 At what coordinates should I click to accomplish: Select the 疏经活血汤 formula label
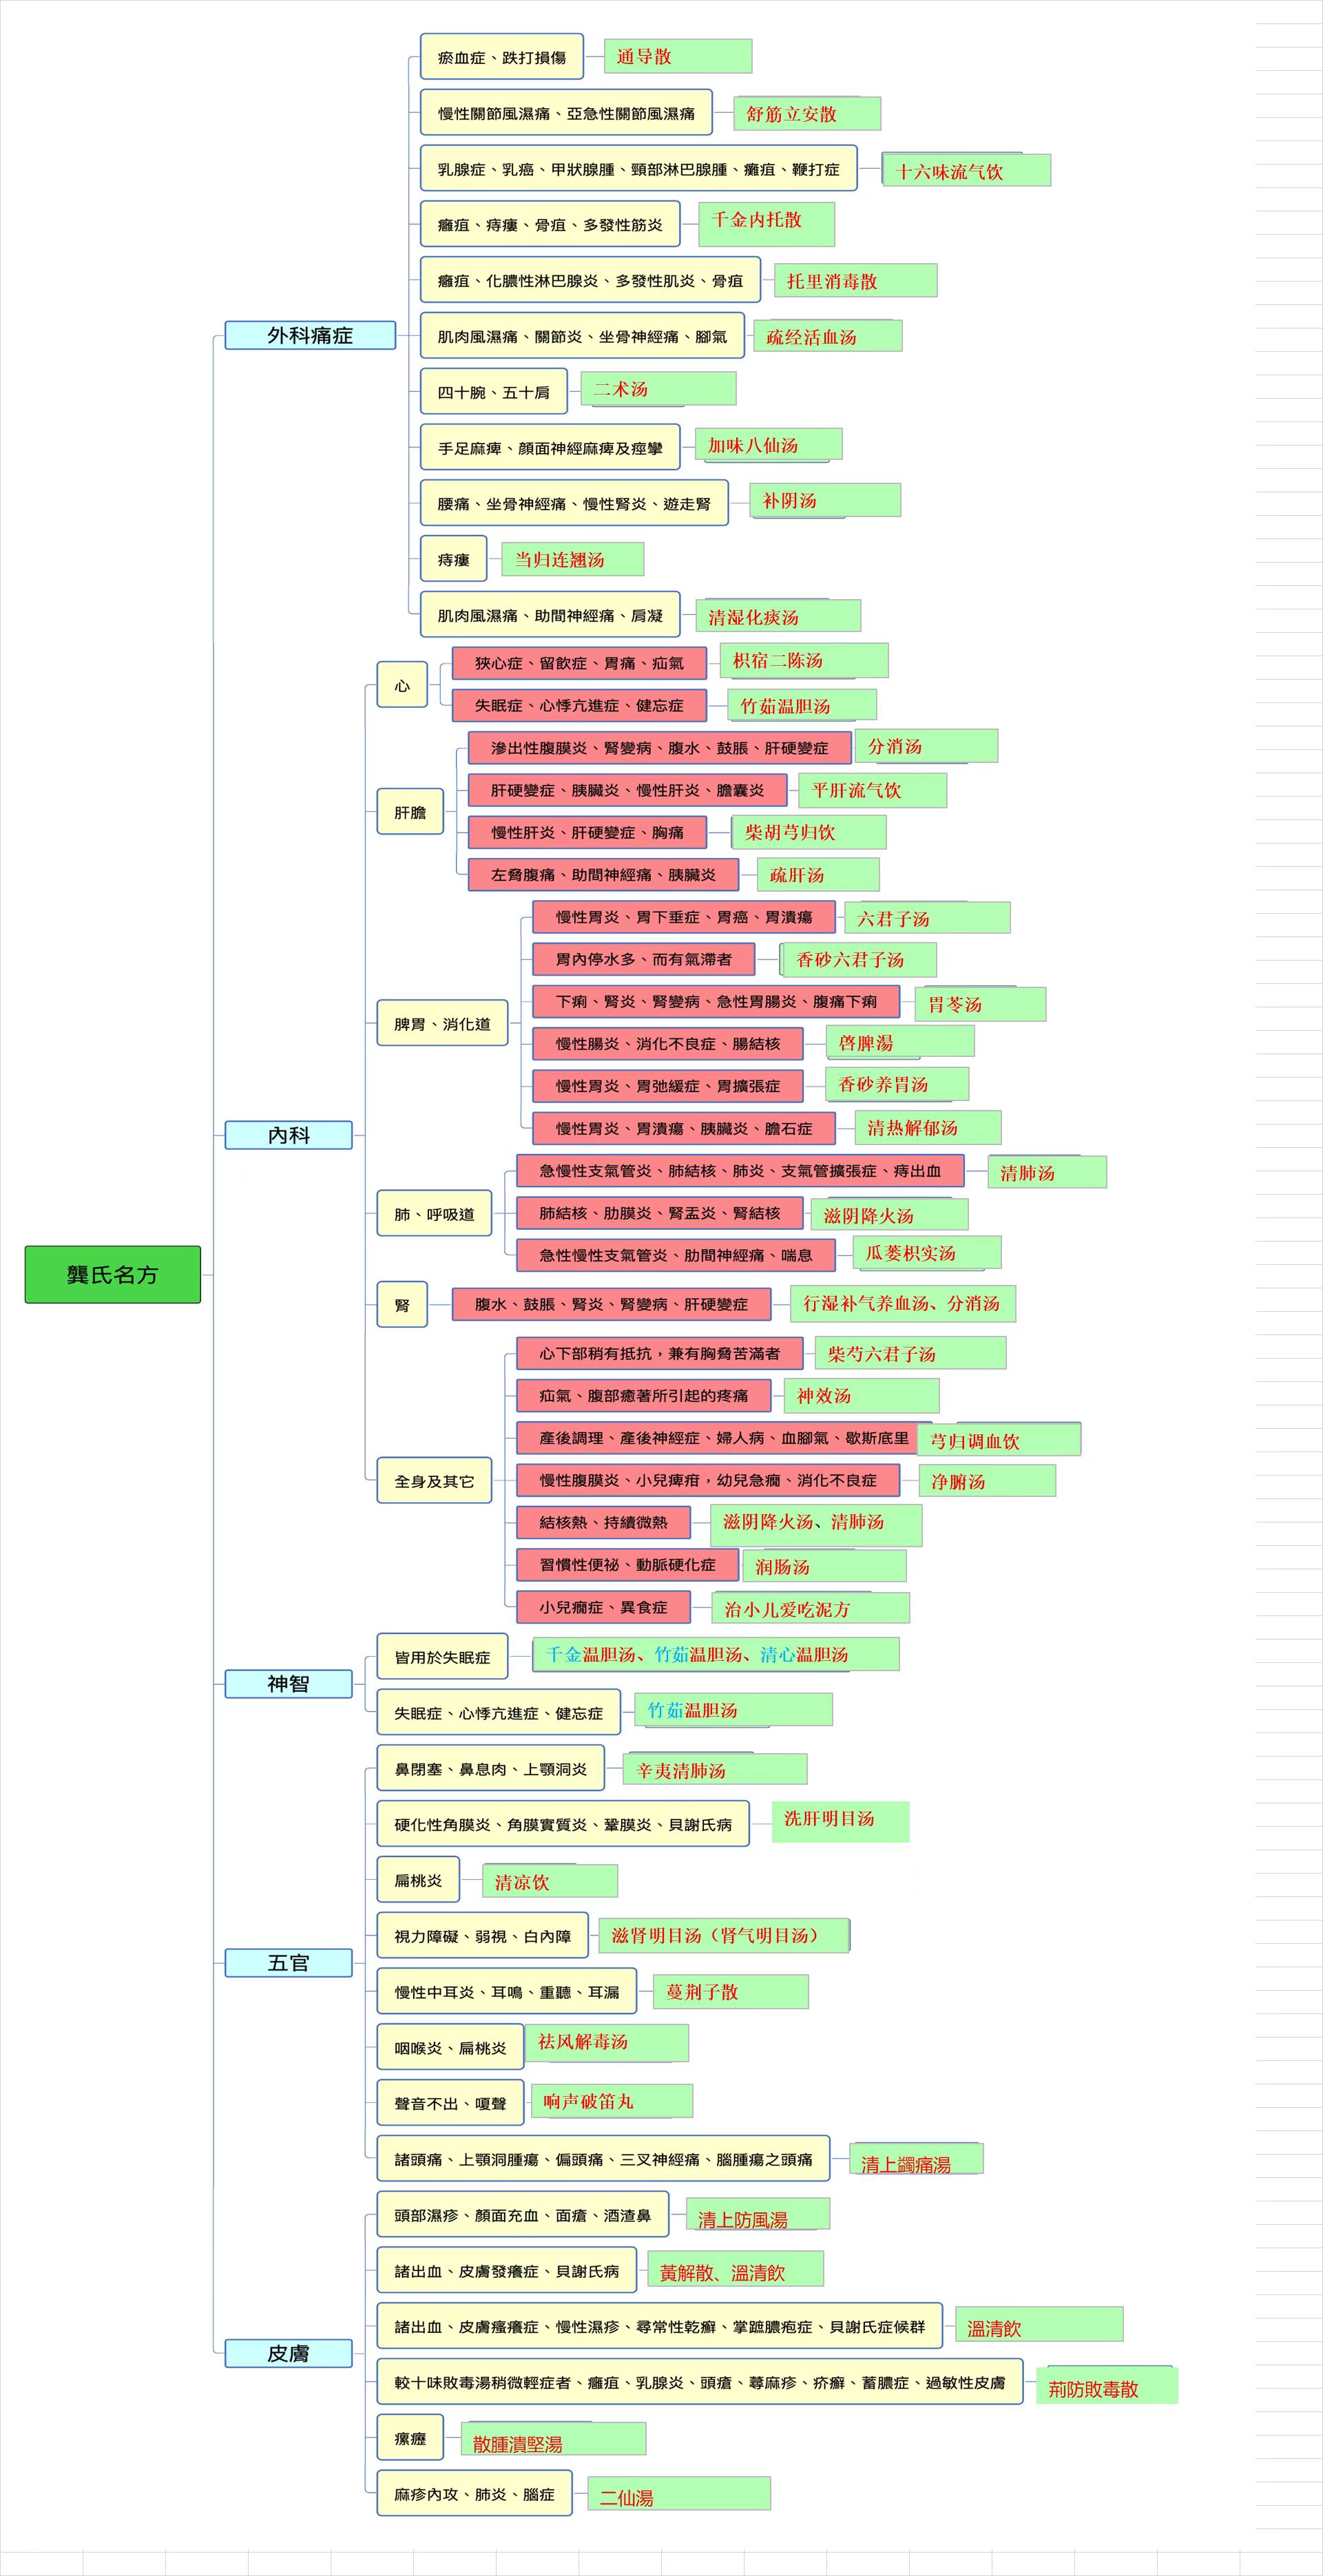[x=828, y=336]
